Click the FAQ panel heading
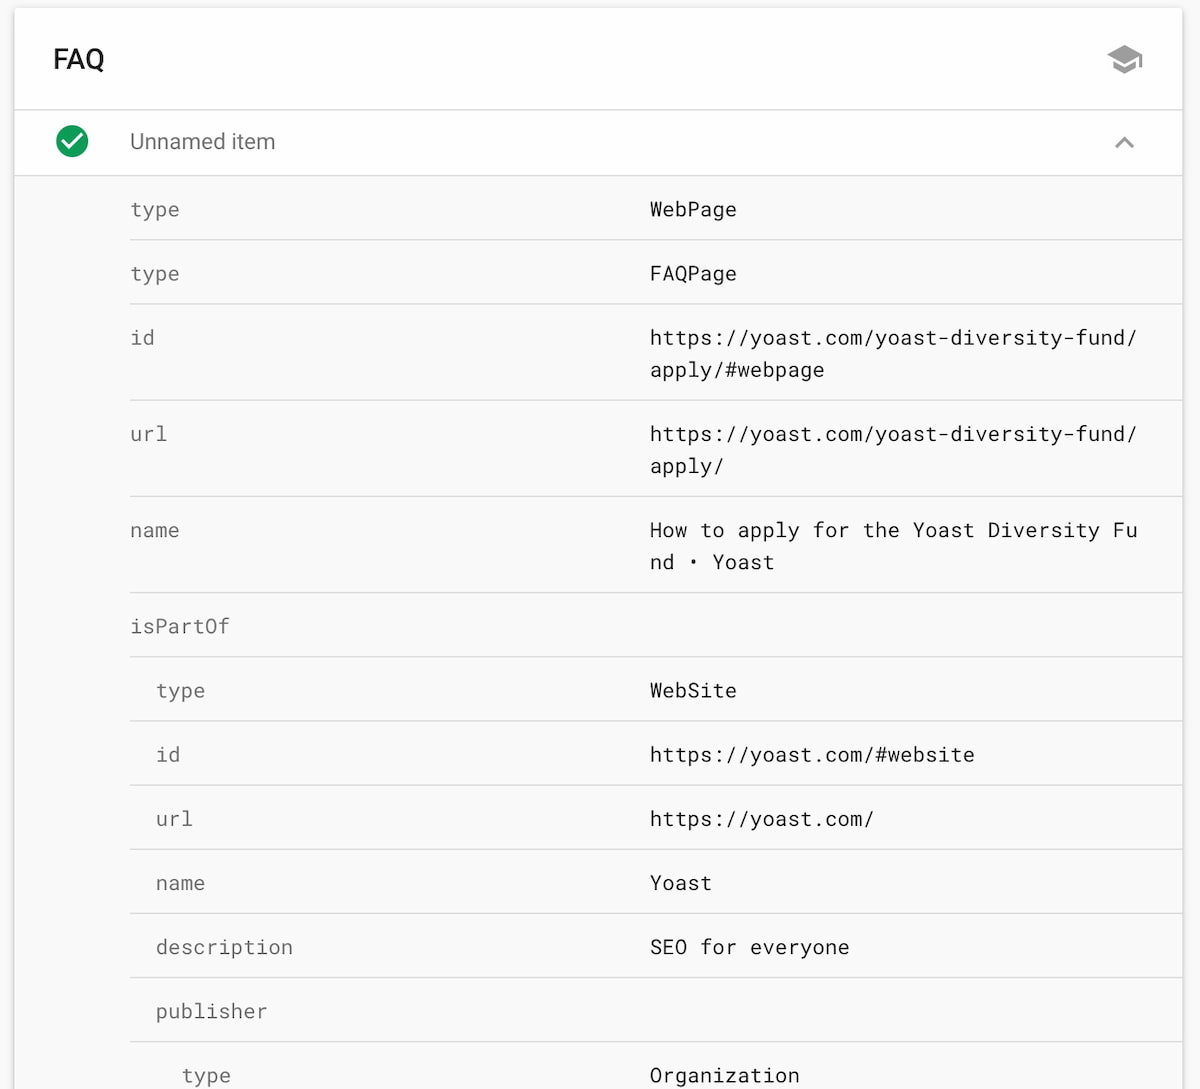Screen dimensions: 1200x1089 click(x=79, y=60)
